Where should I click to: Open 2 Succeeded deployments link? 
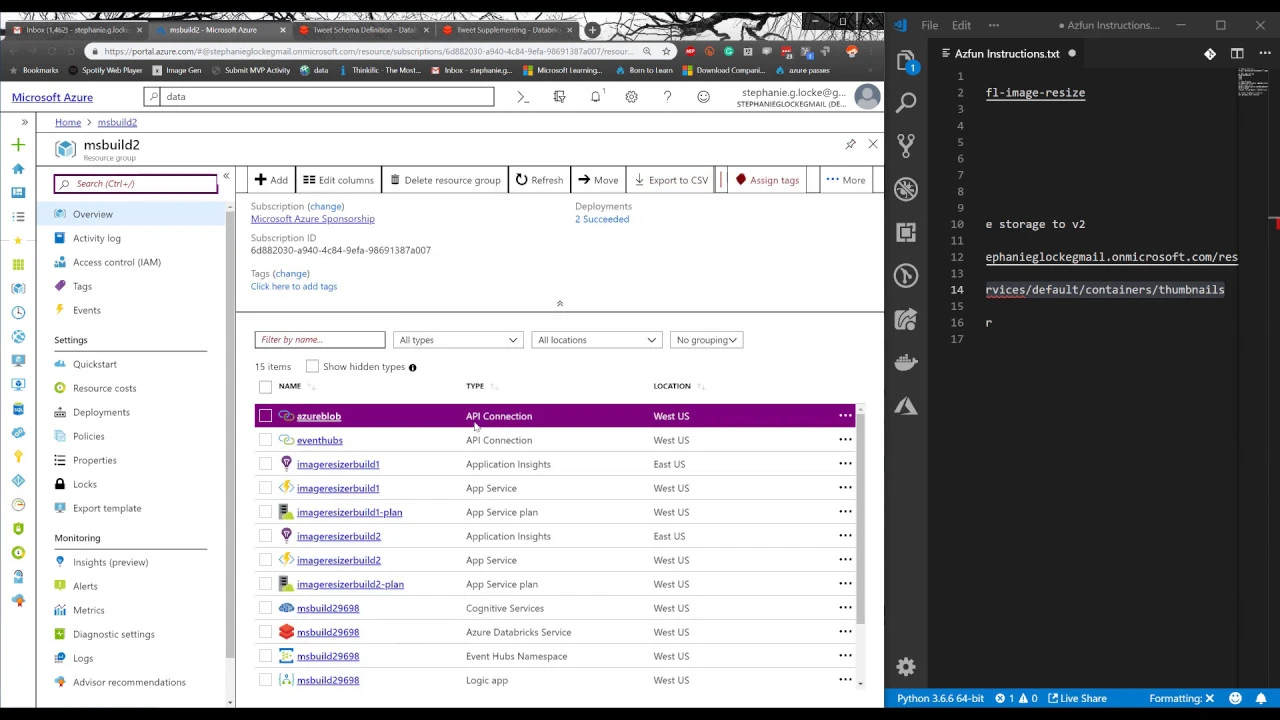602,219
